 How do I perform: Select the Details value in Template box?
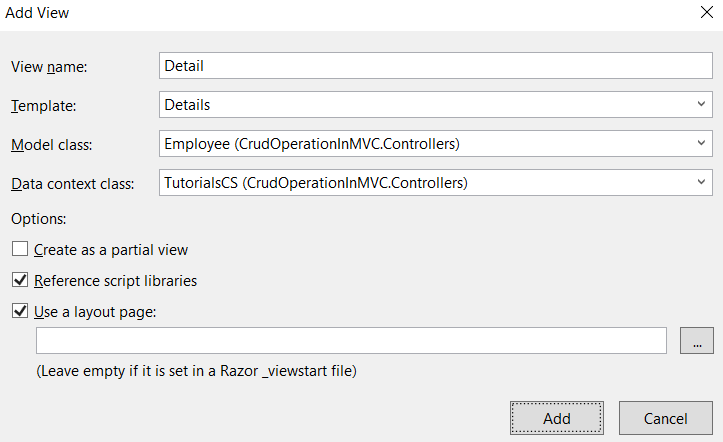(187, 105)
